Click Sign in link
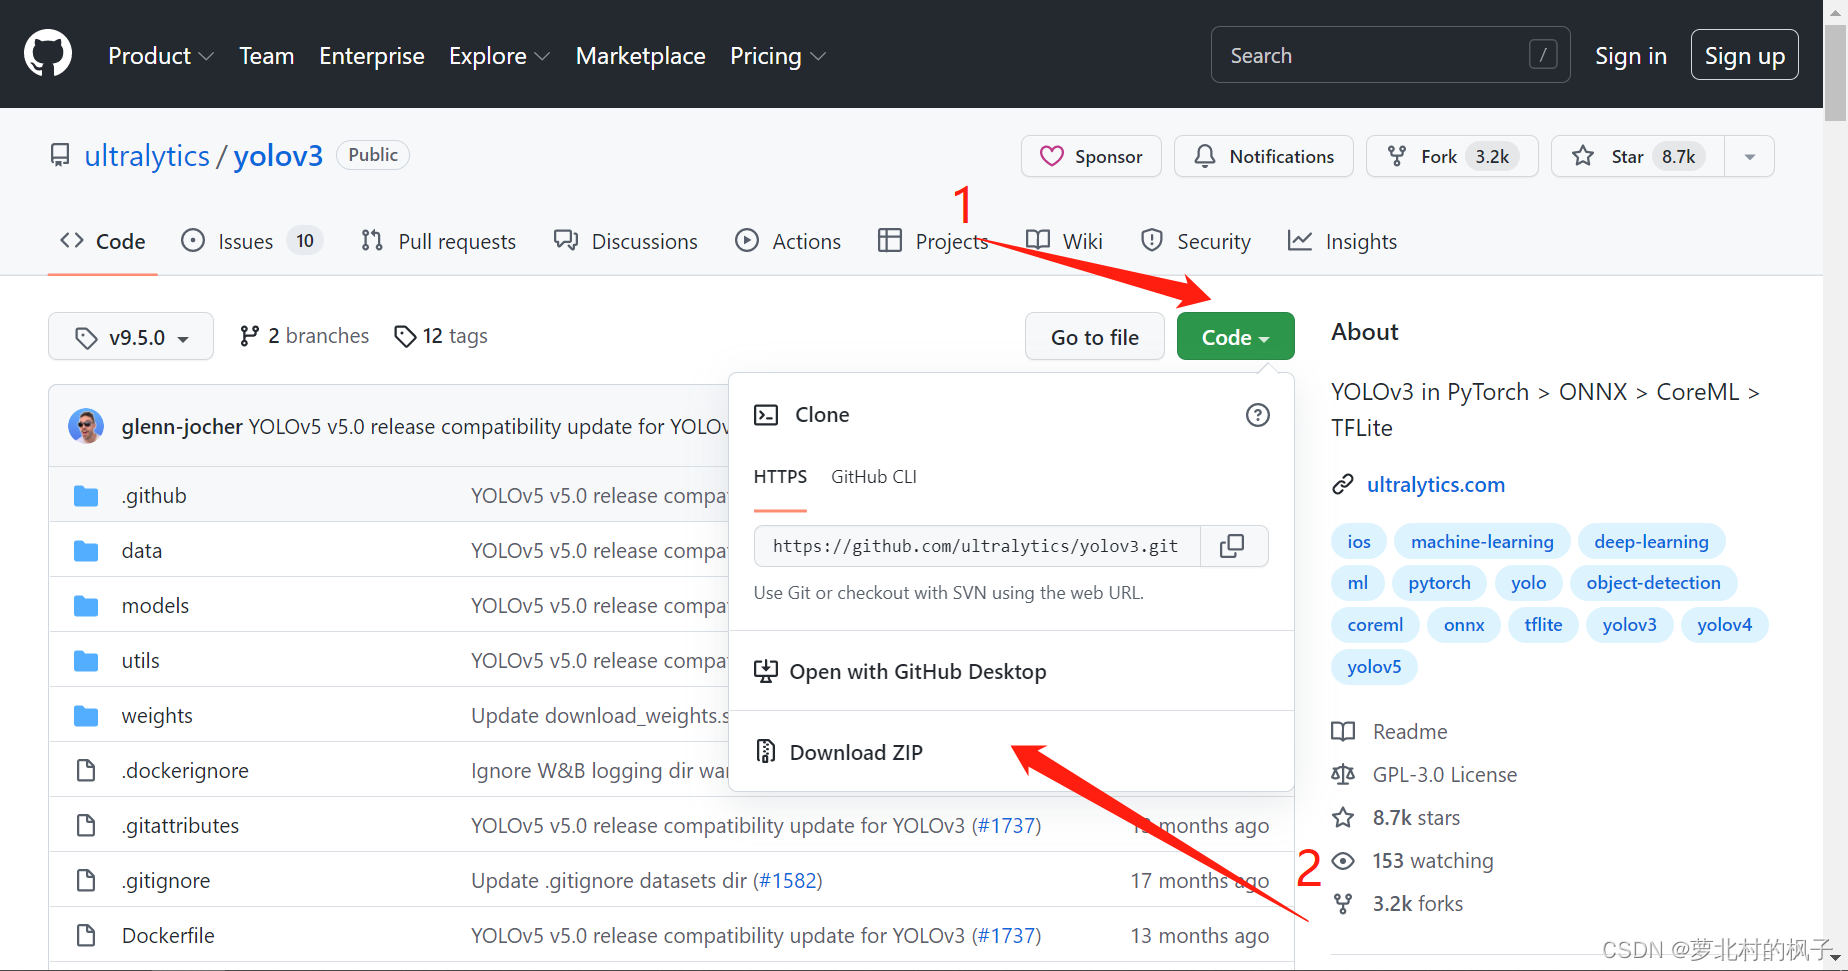The height and width of the screenshot is (971, 1848). 1631,56
